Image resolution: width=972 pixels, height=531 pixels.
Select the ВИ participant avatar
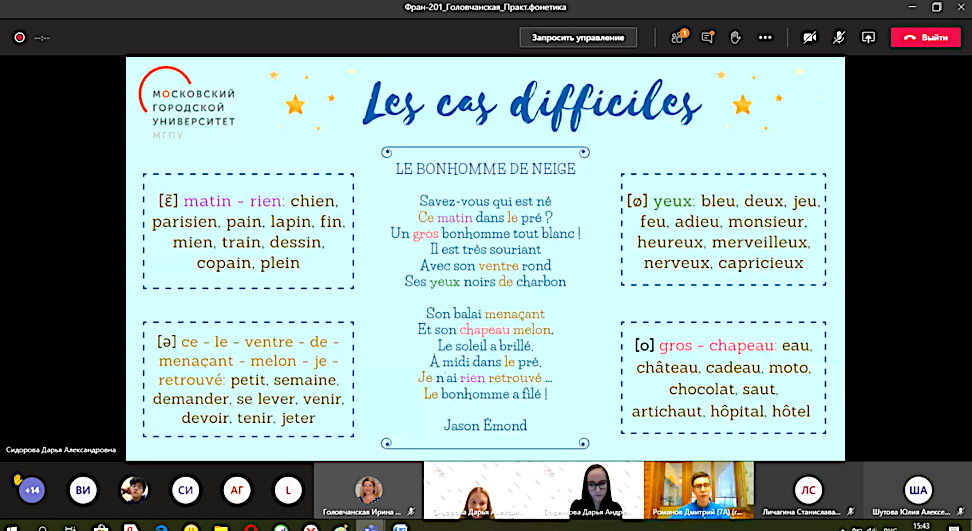click(83, 490)
